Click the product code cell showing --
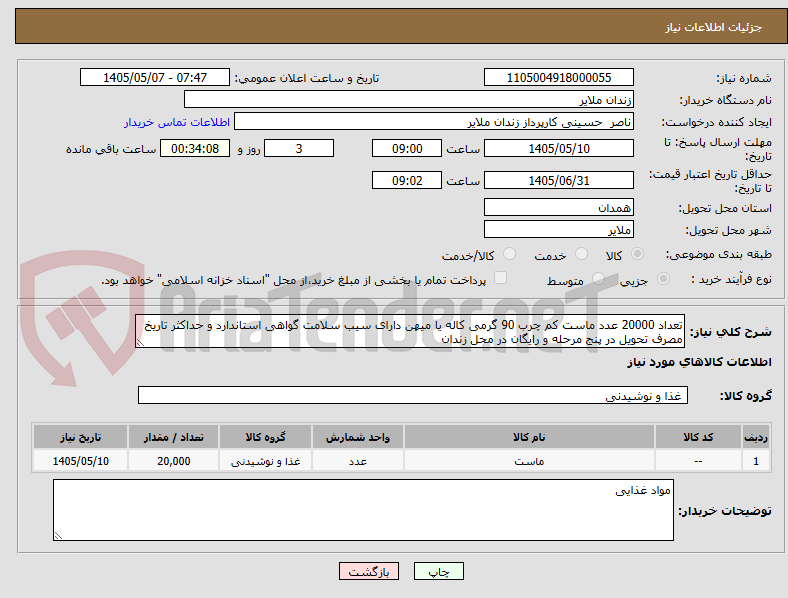Image resolution: width=788 pixels, height=598 pixels. coord(698,461)
